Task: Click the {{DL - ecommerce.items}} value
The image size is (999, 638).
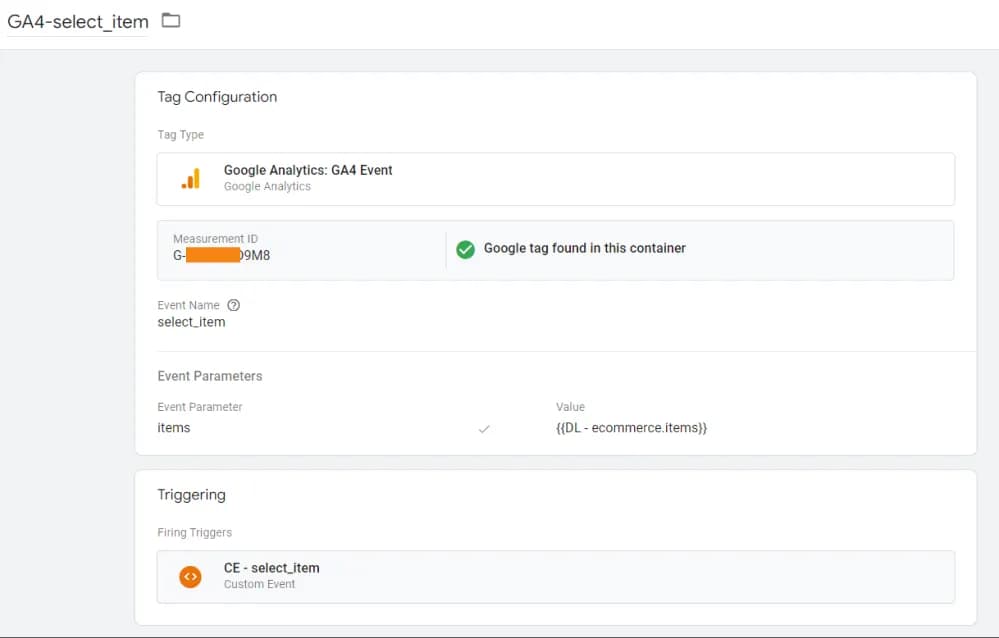Action: (x=631, y=428)
